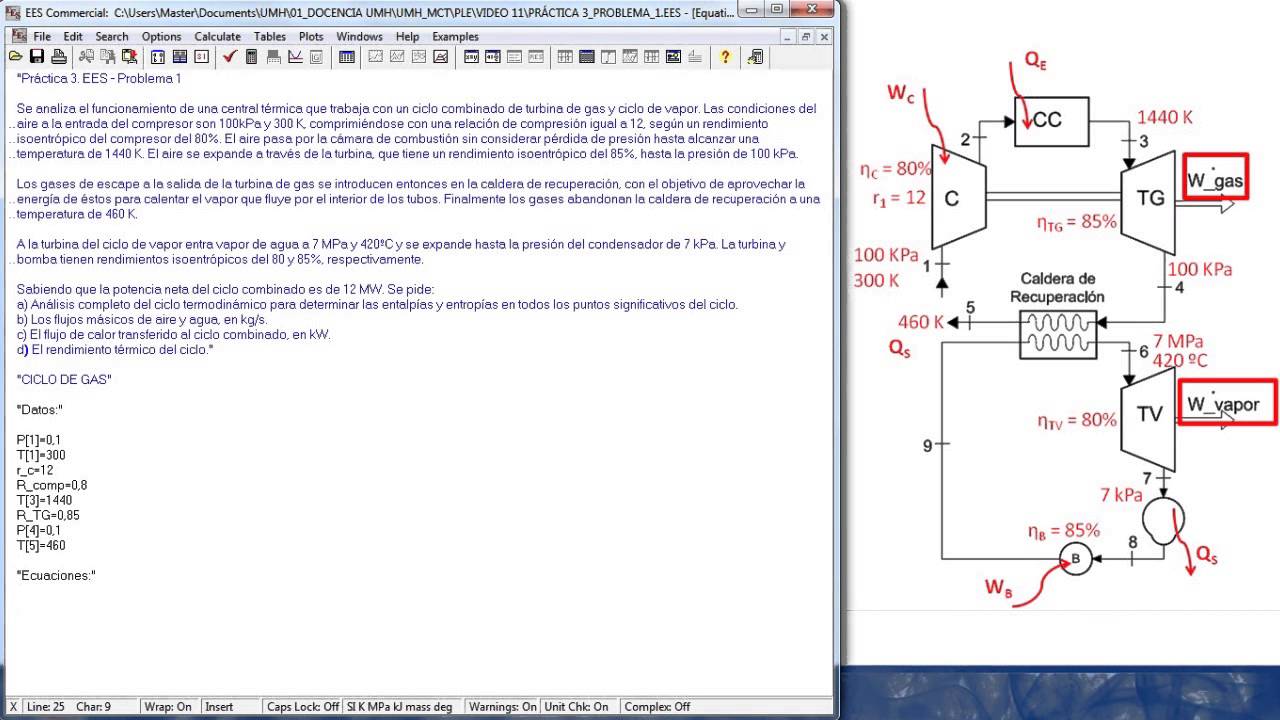Toggle Warnings: On in status bar
Image resolution: width=1280 pixels, height=720 pixels.
[503, 706]
